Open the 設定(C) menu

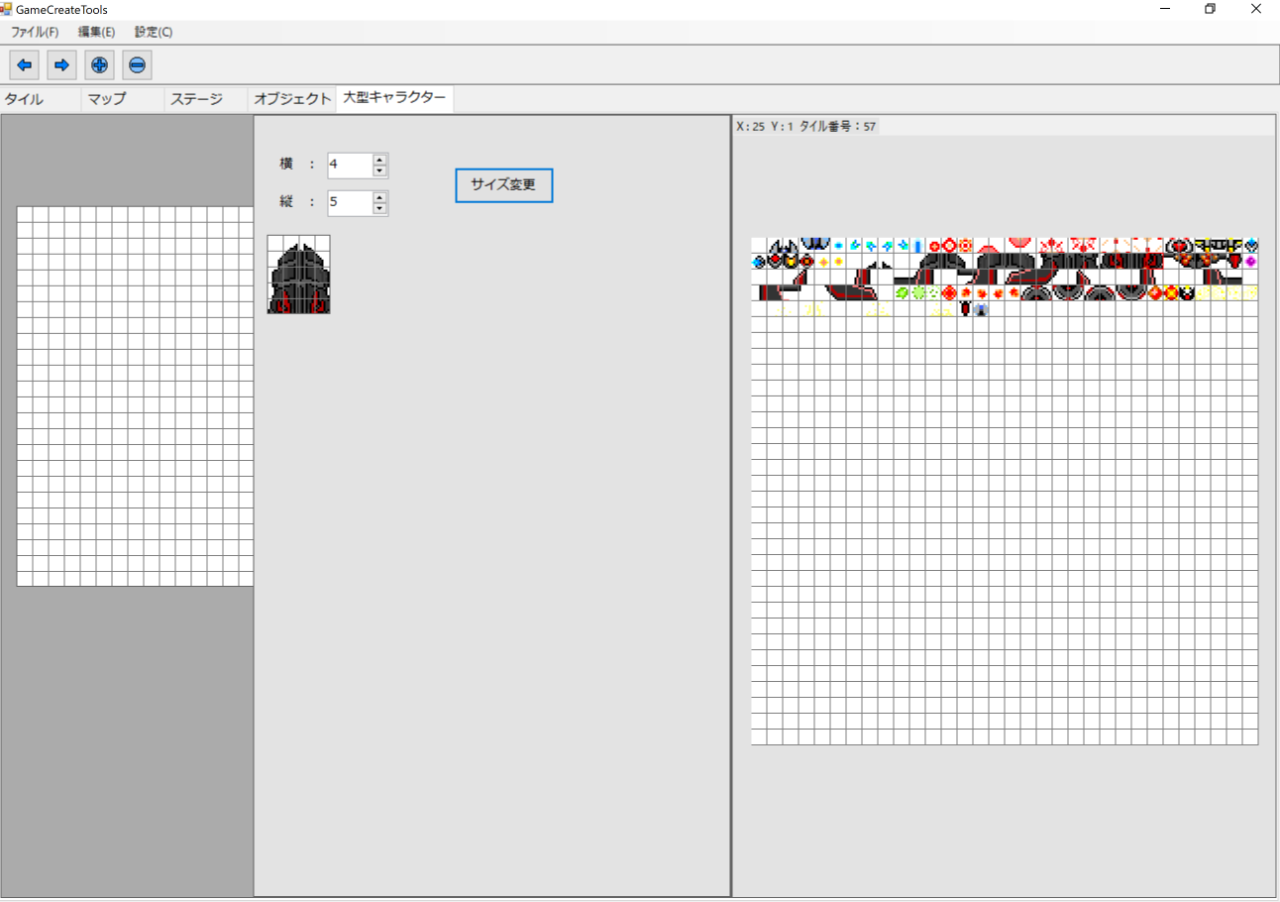153,32
